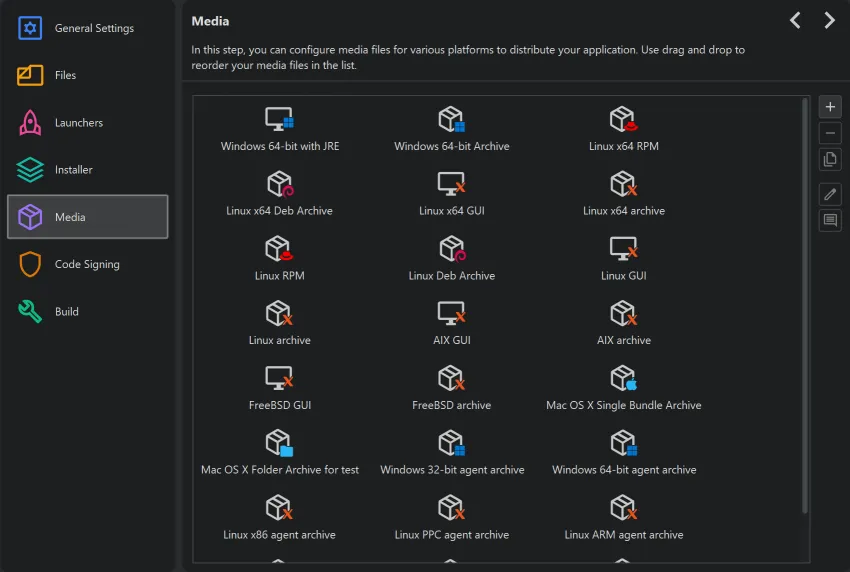
Task: Open the Files section icon
Action: click(x=30, y=75)
